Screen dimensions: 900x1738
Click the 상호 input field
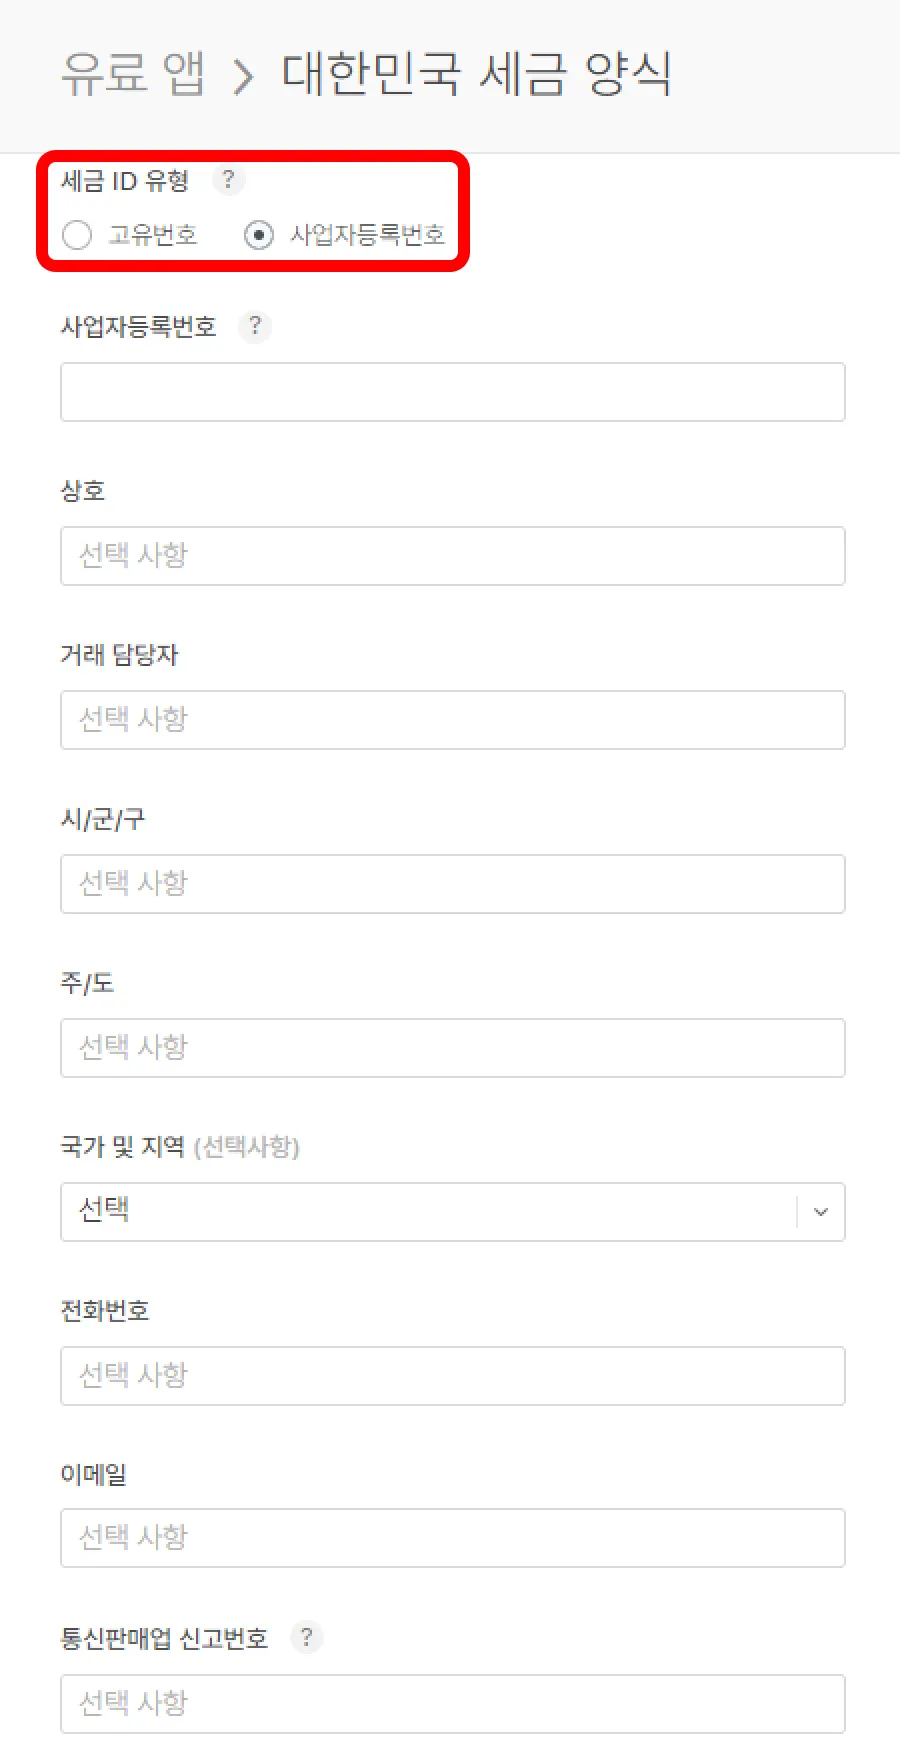click(x=452, y=556)
